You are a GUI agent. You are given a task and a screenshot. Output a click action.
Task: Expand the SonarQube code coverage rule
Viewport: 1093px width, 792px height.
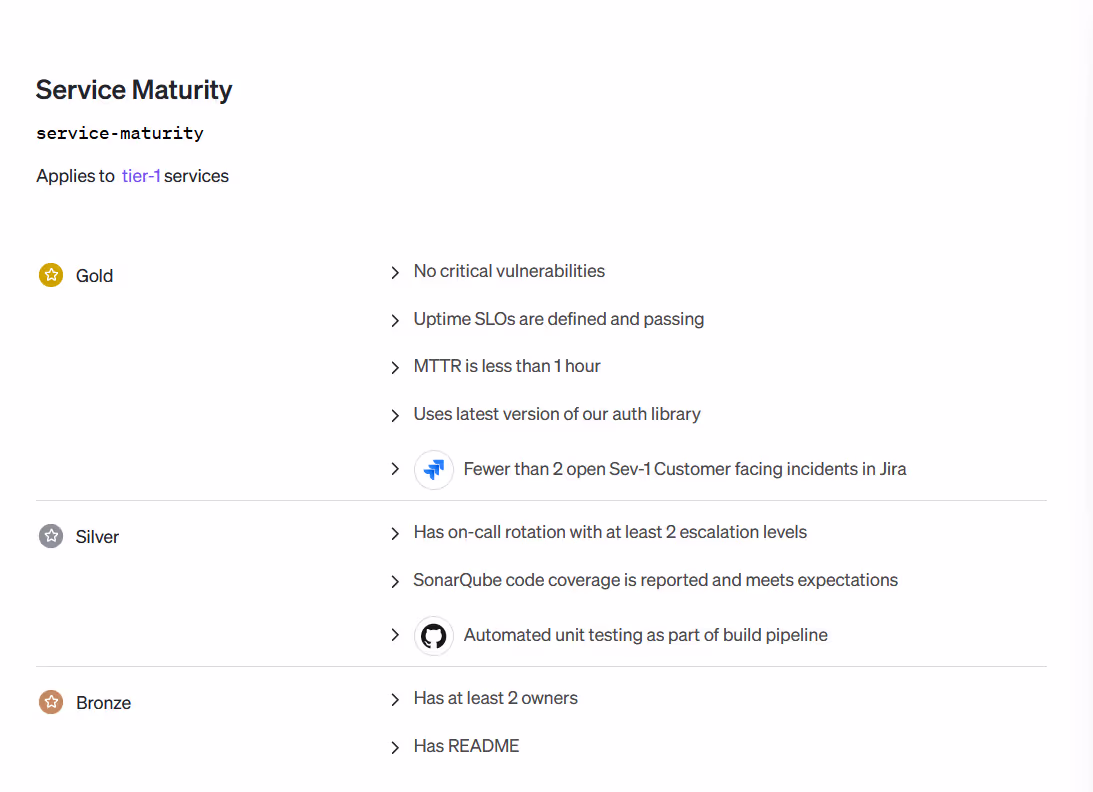tap(396, 581)
